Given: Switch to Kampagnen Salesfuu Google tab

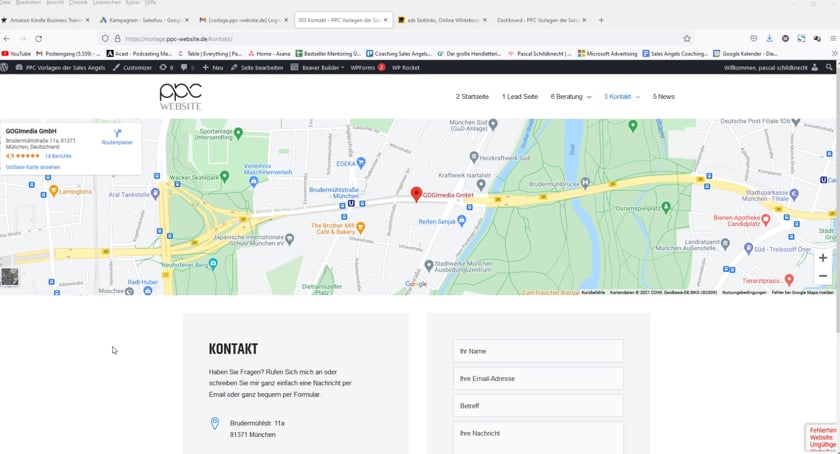Looking at the screenshot, I should pyautogui.click(x=144, y=20).
